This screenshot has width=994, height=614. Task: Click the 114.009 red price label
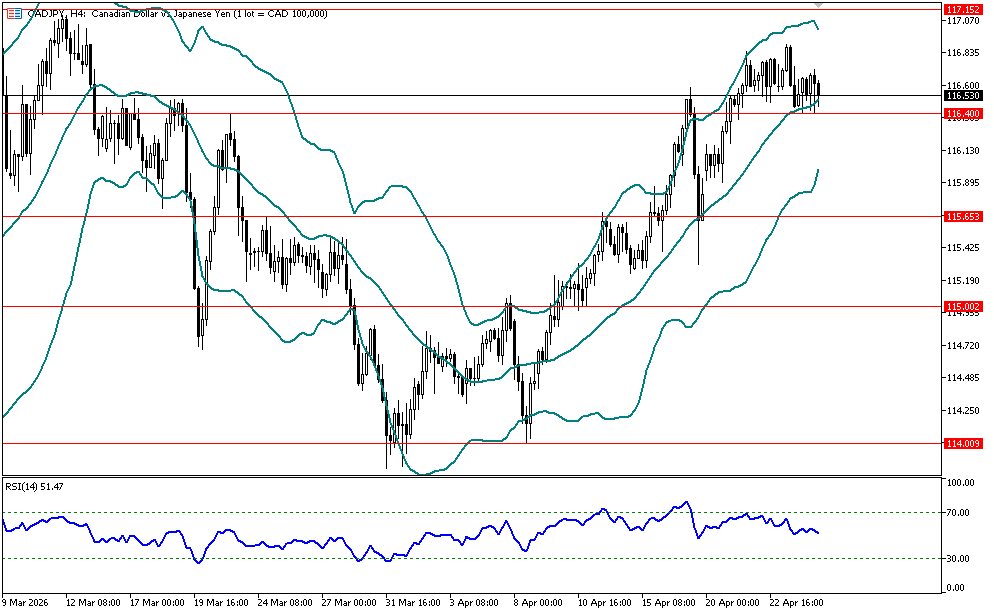coord(962,443)
